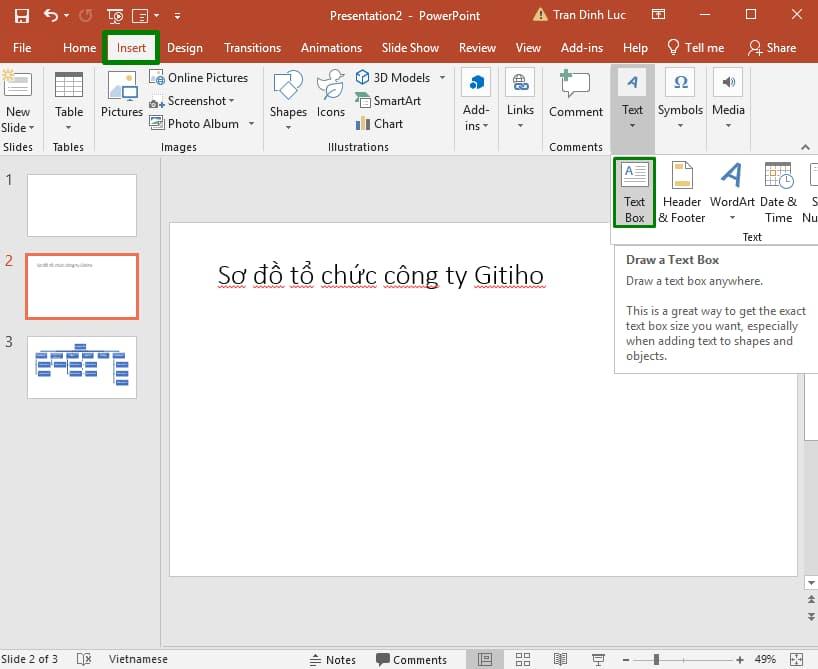Viewport: 818px width, 669px height.
Task: Open the Slide Show ribbon tab
Action: pos(410,47)
